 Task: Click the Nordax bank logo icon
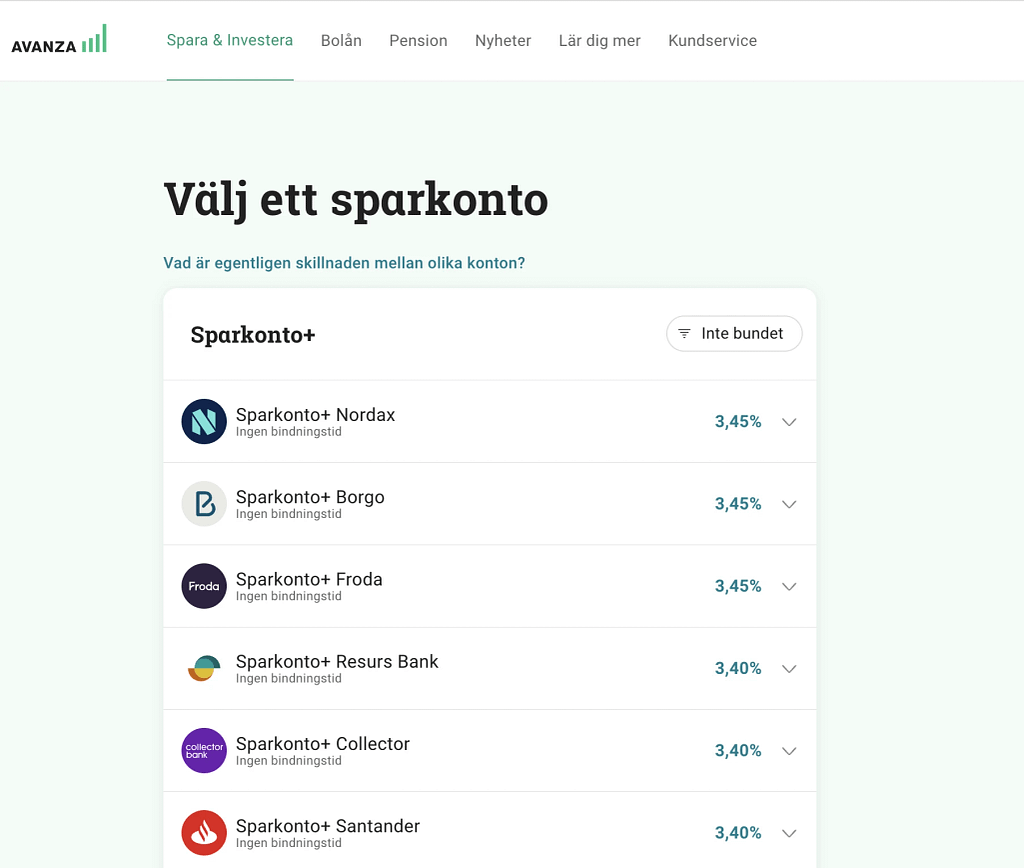(203, 421)
